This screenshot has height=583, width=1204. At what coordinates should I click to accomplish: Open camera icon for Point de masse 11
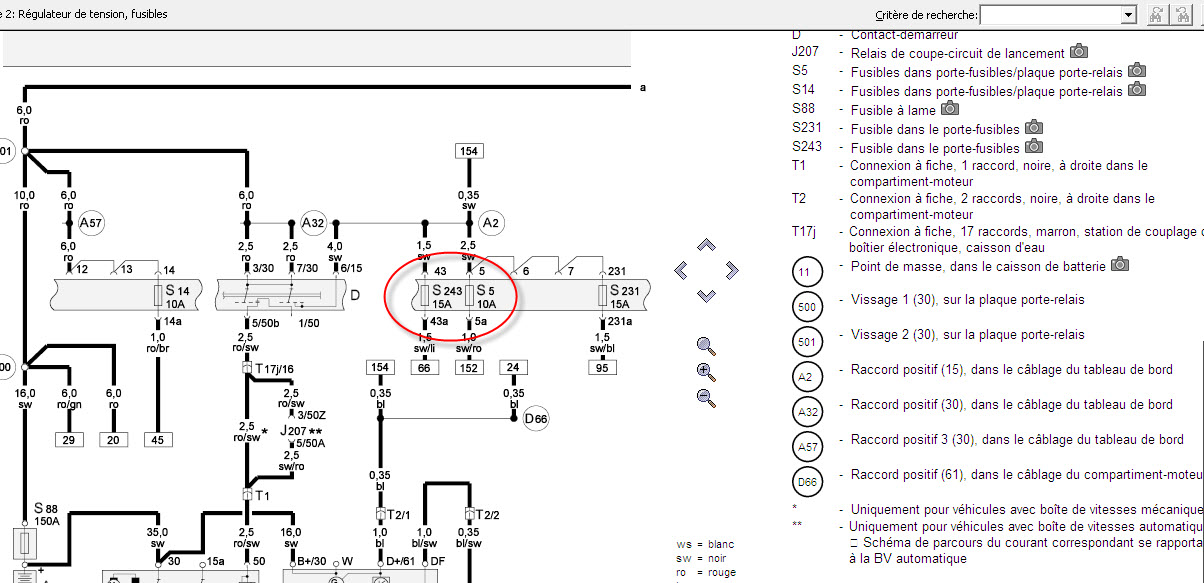[x=1121, y=264]
